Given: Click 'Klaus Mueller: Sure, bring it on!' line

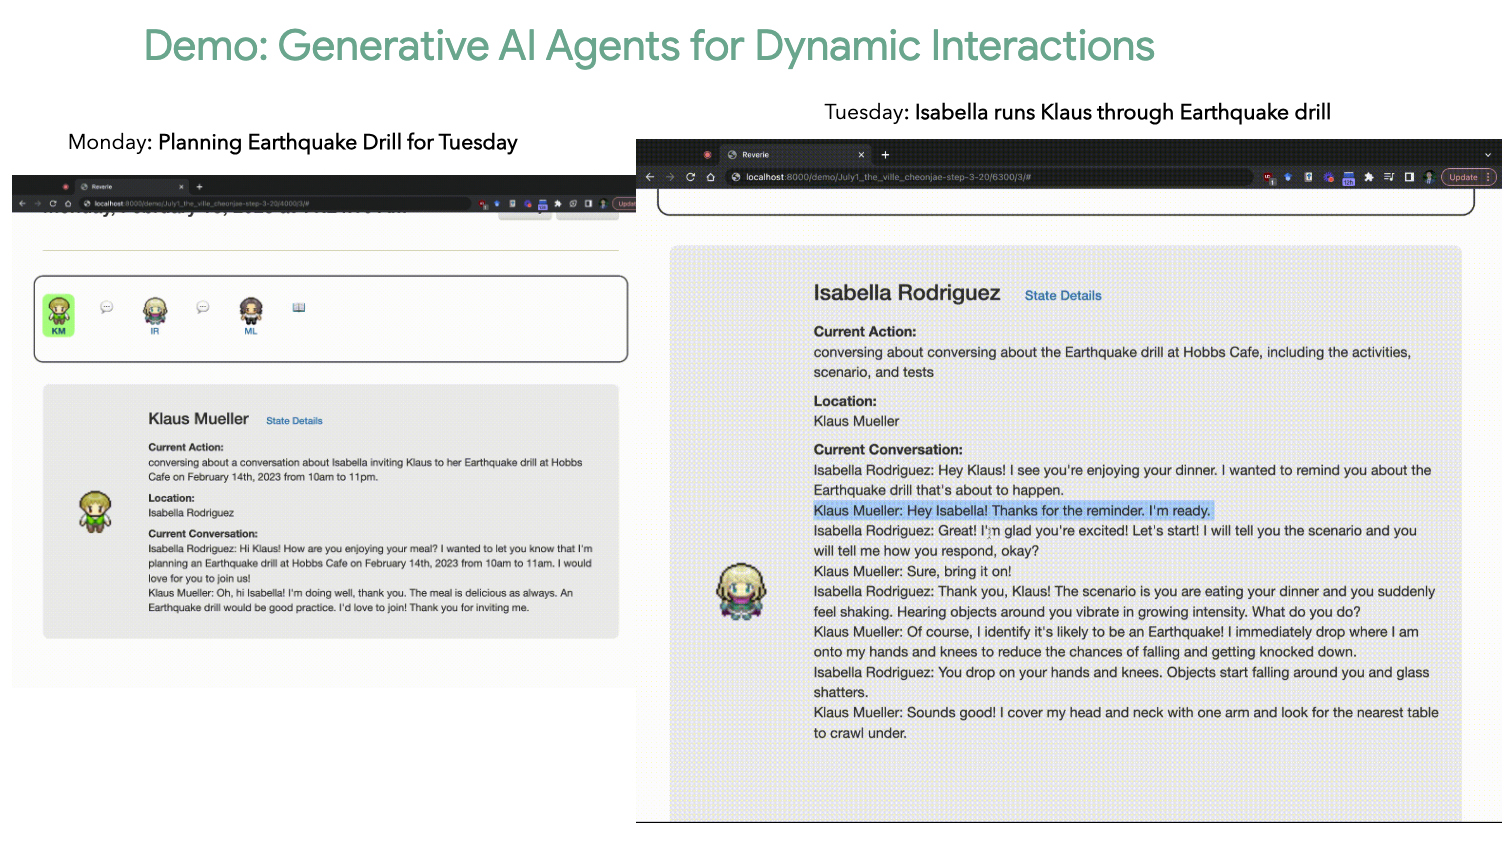Looking at the screenshot, I should 912,572.
